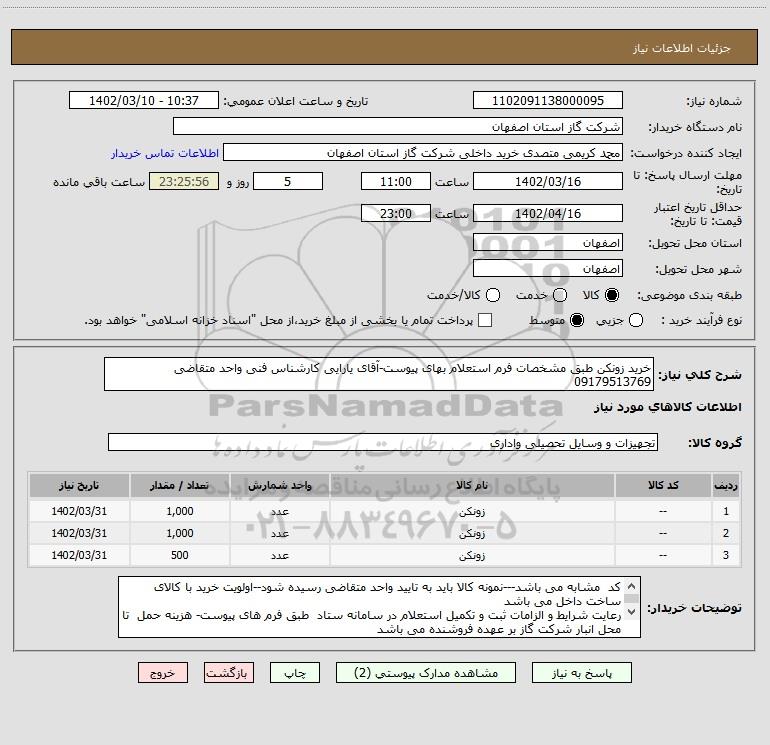Click the remaining time countdown 23:25:56

[x=184, y=181]
